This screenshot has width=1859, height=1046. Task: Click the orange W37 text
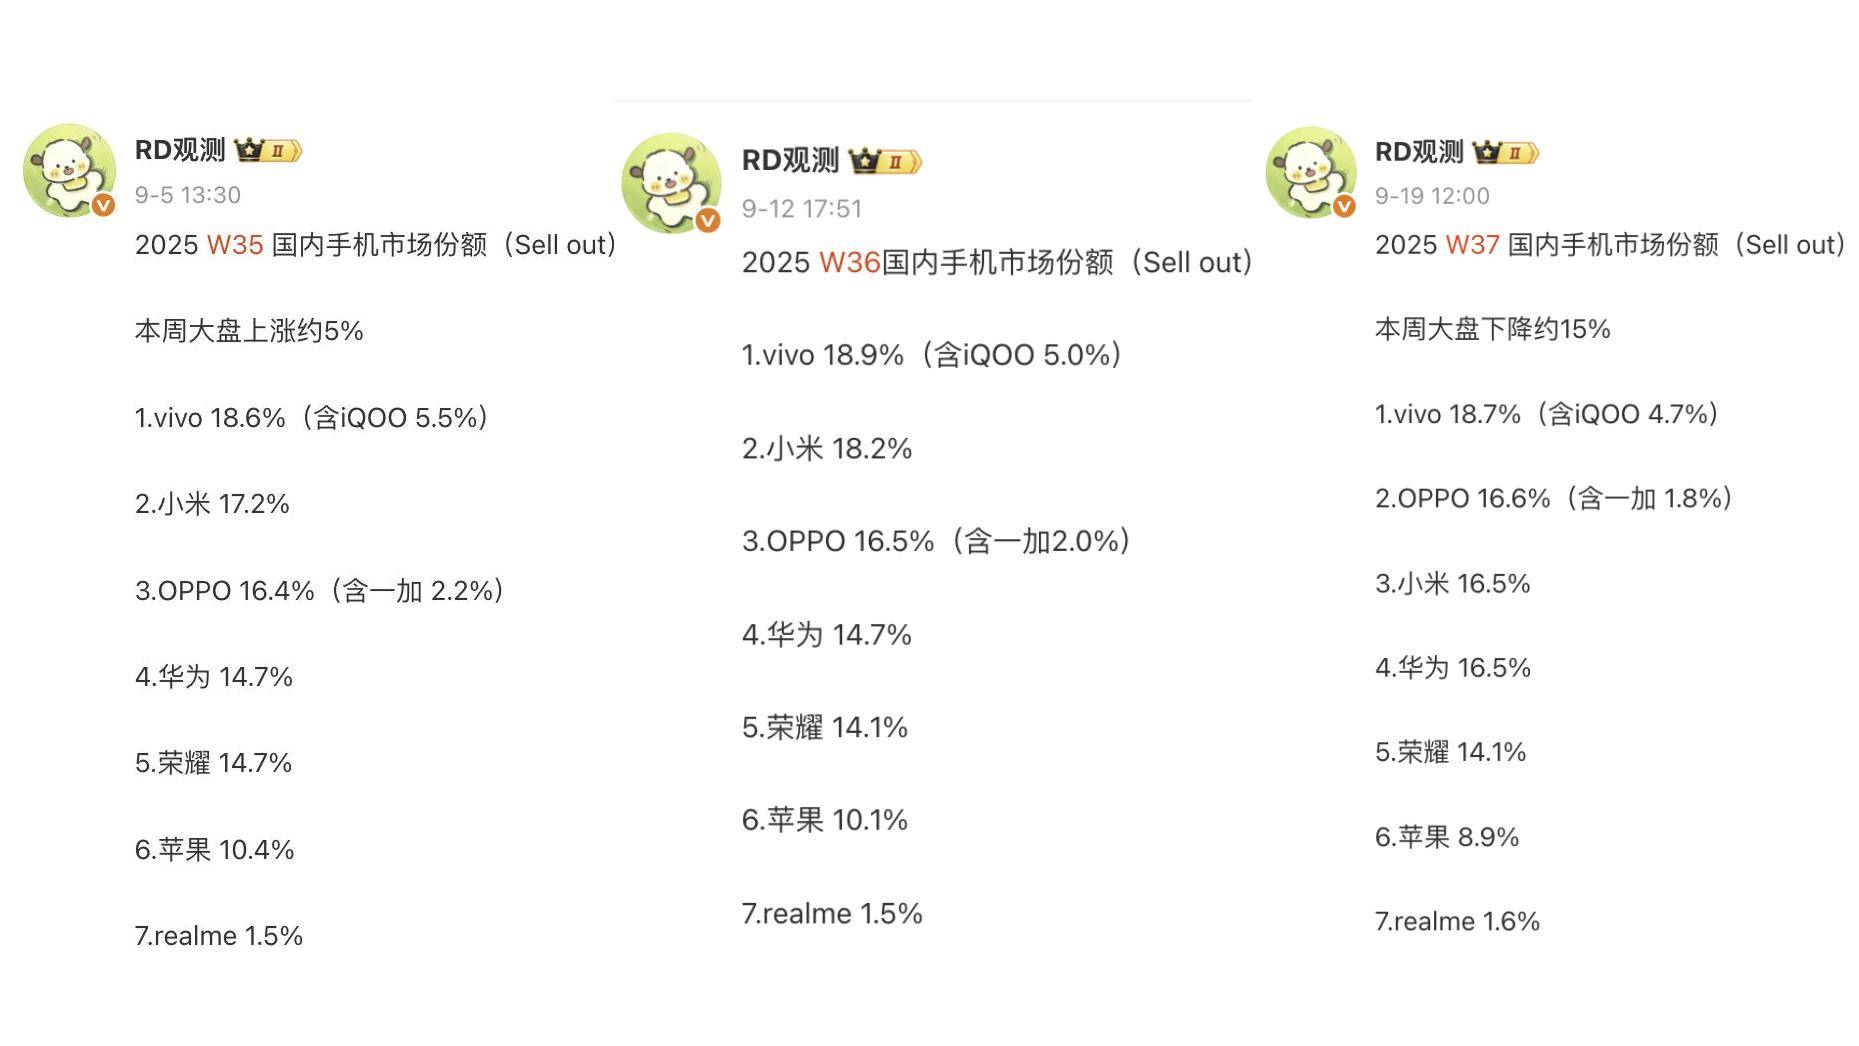click(1472, 245)
